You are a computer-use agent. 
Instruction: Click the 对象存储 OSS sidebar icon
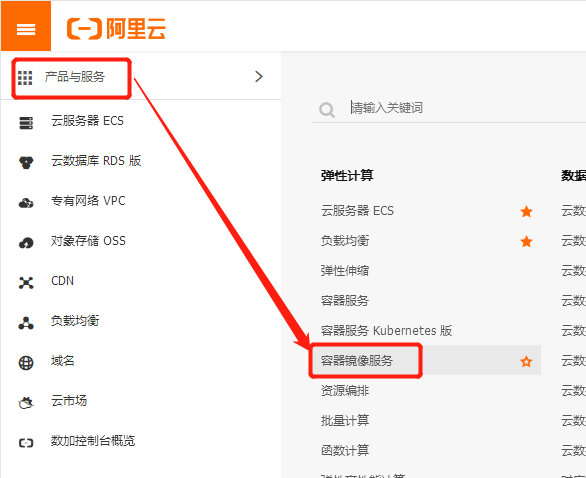coord(26,243)
